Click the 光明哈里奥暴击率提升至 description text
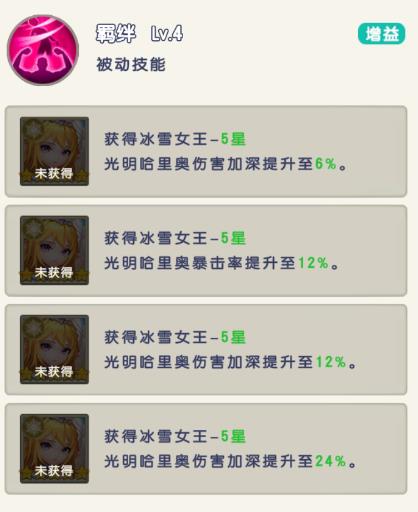 (x=200, y=263)
